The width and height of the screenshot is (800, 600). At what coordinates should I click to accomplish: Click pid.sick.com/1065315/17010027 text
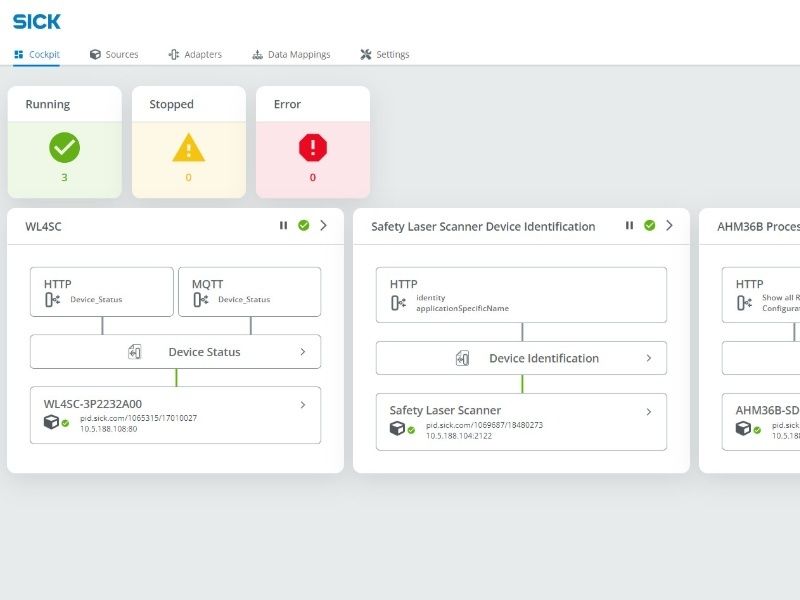[x=138, y=418]
